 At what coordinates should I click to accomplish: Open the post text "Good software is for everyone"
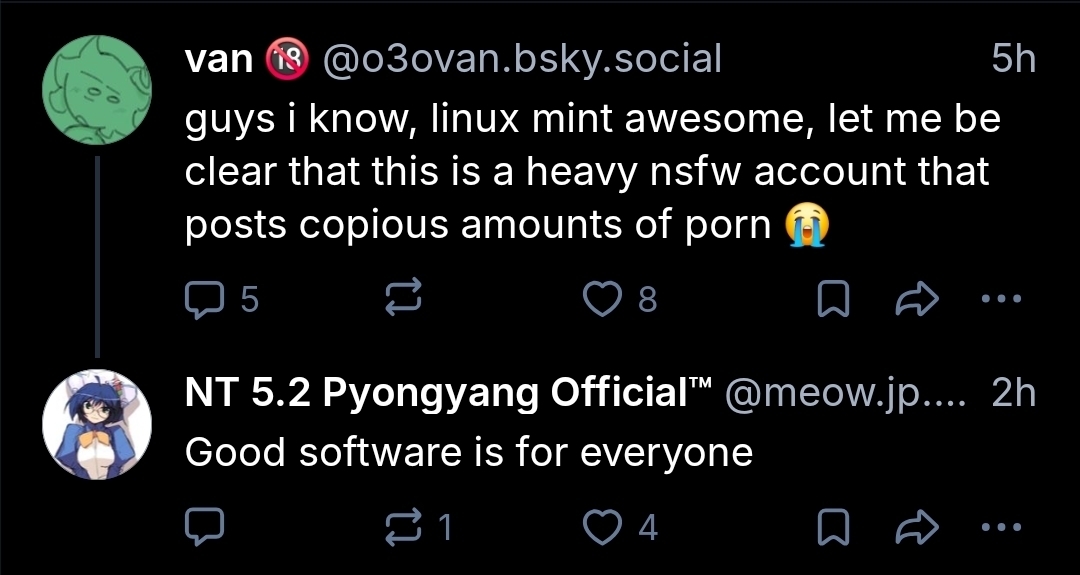(468, 453)
